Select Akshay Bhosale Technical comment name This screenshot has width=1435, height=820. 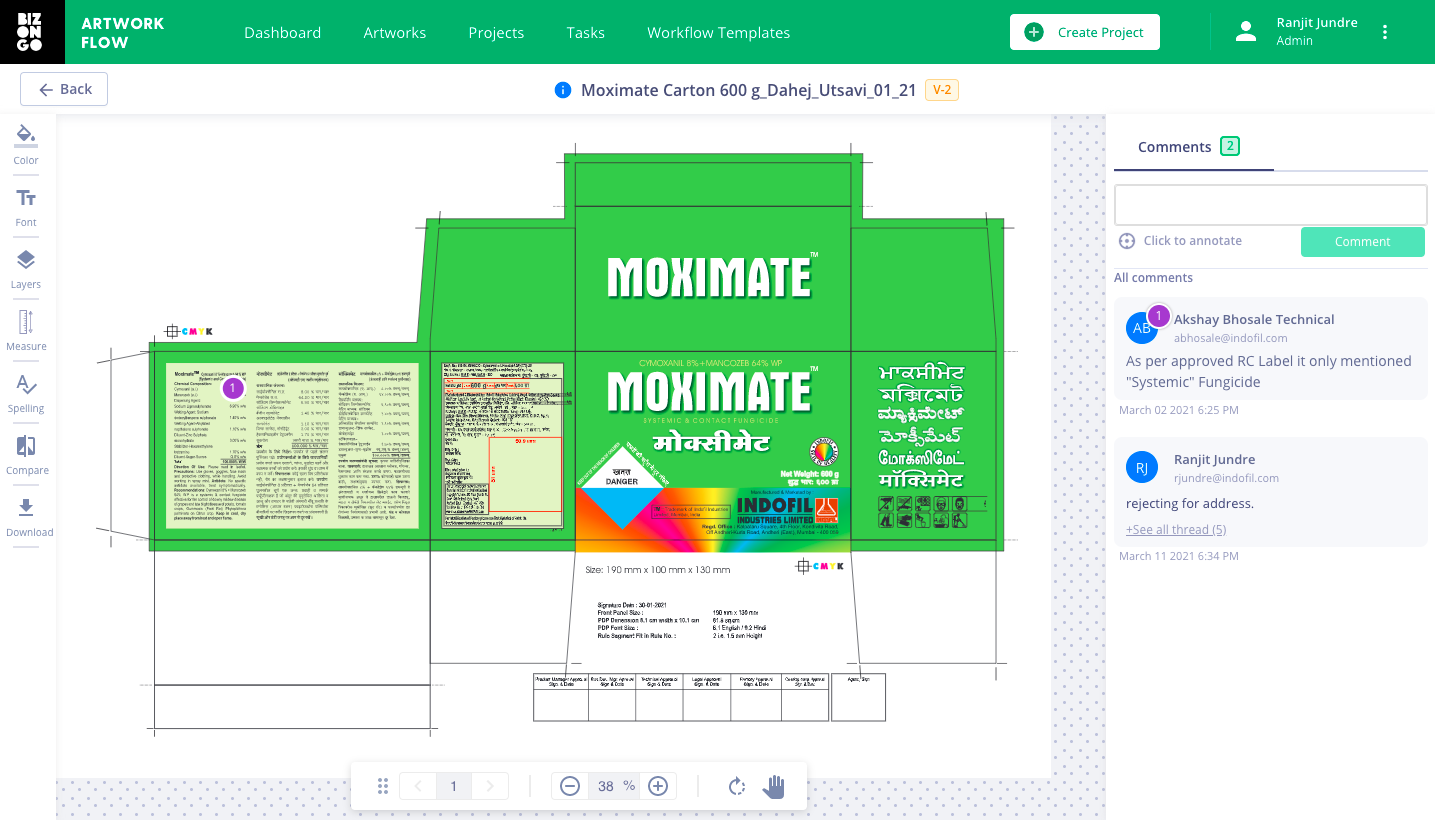click(x=1254, y=320)
